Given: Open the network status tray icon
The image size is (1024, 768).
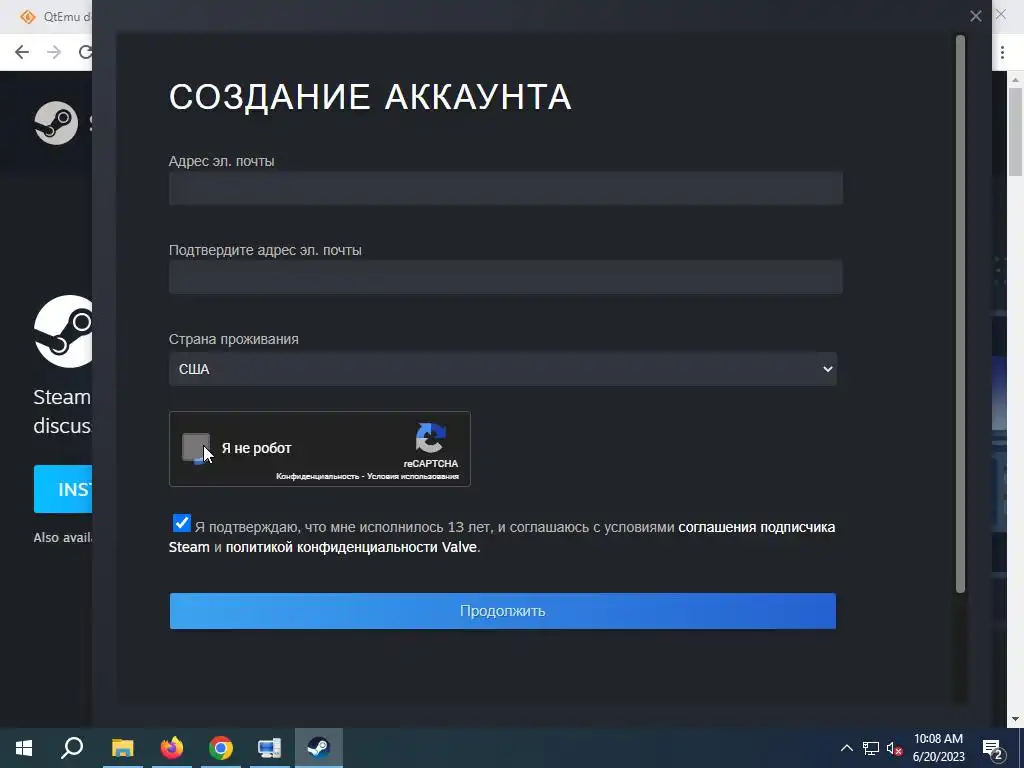Looking at the screenshot, I should pos(871,748).
